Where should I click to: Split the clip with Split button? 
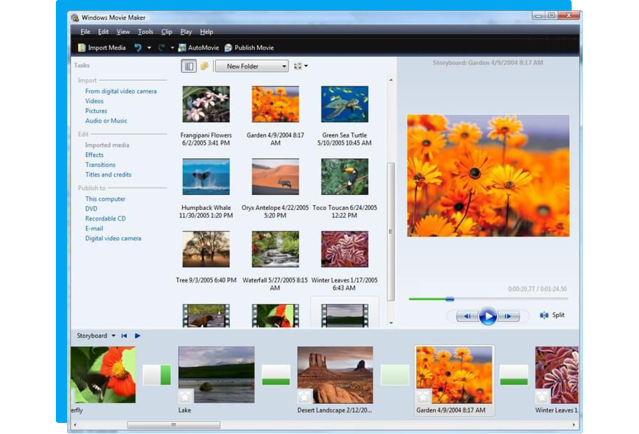click(x=552, y=315)
